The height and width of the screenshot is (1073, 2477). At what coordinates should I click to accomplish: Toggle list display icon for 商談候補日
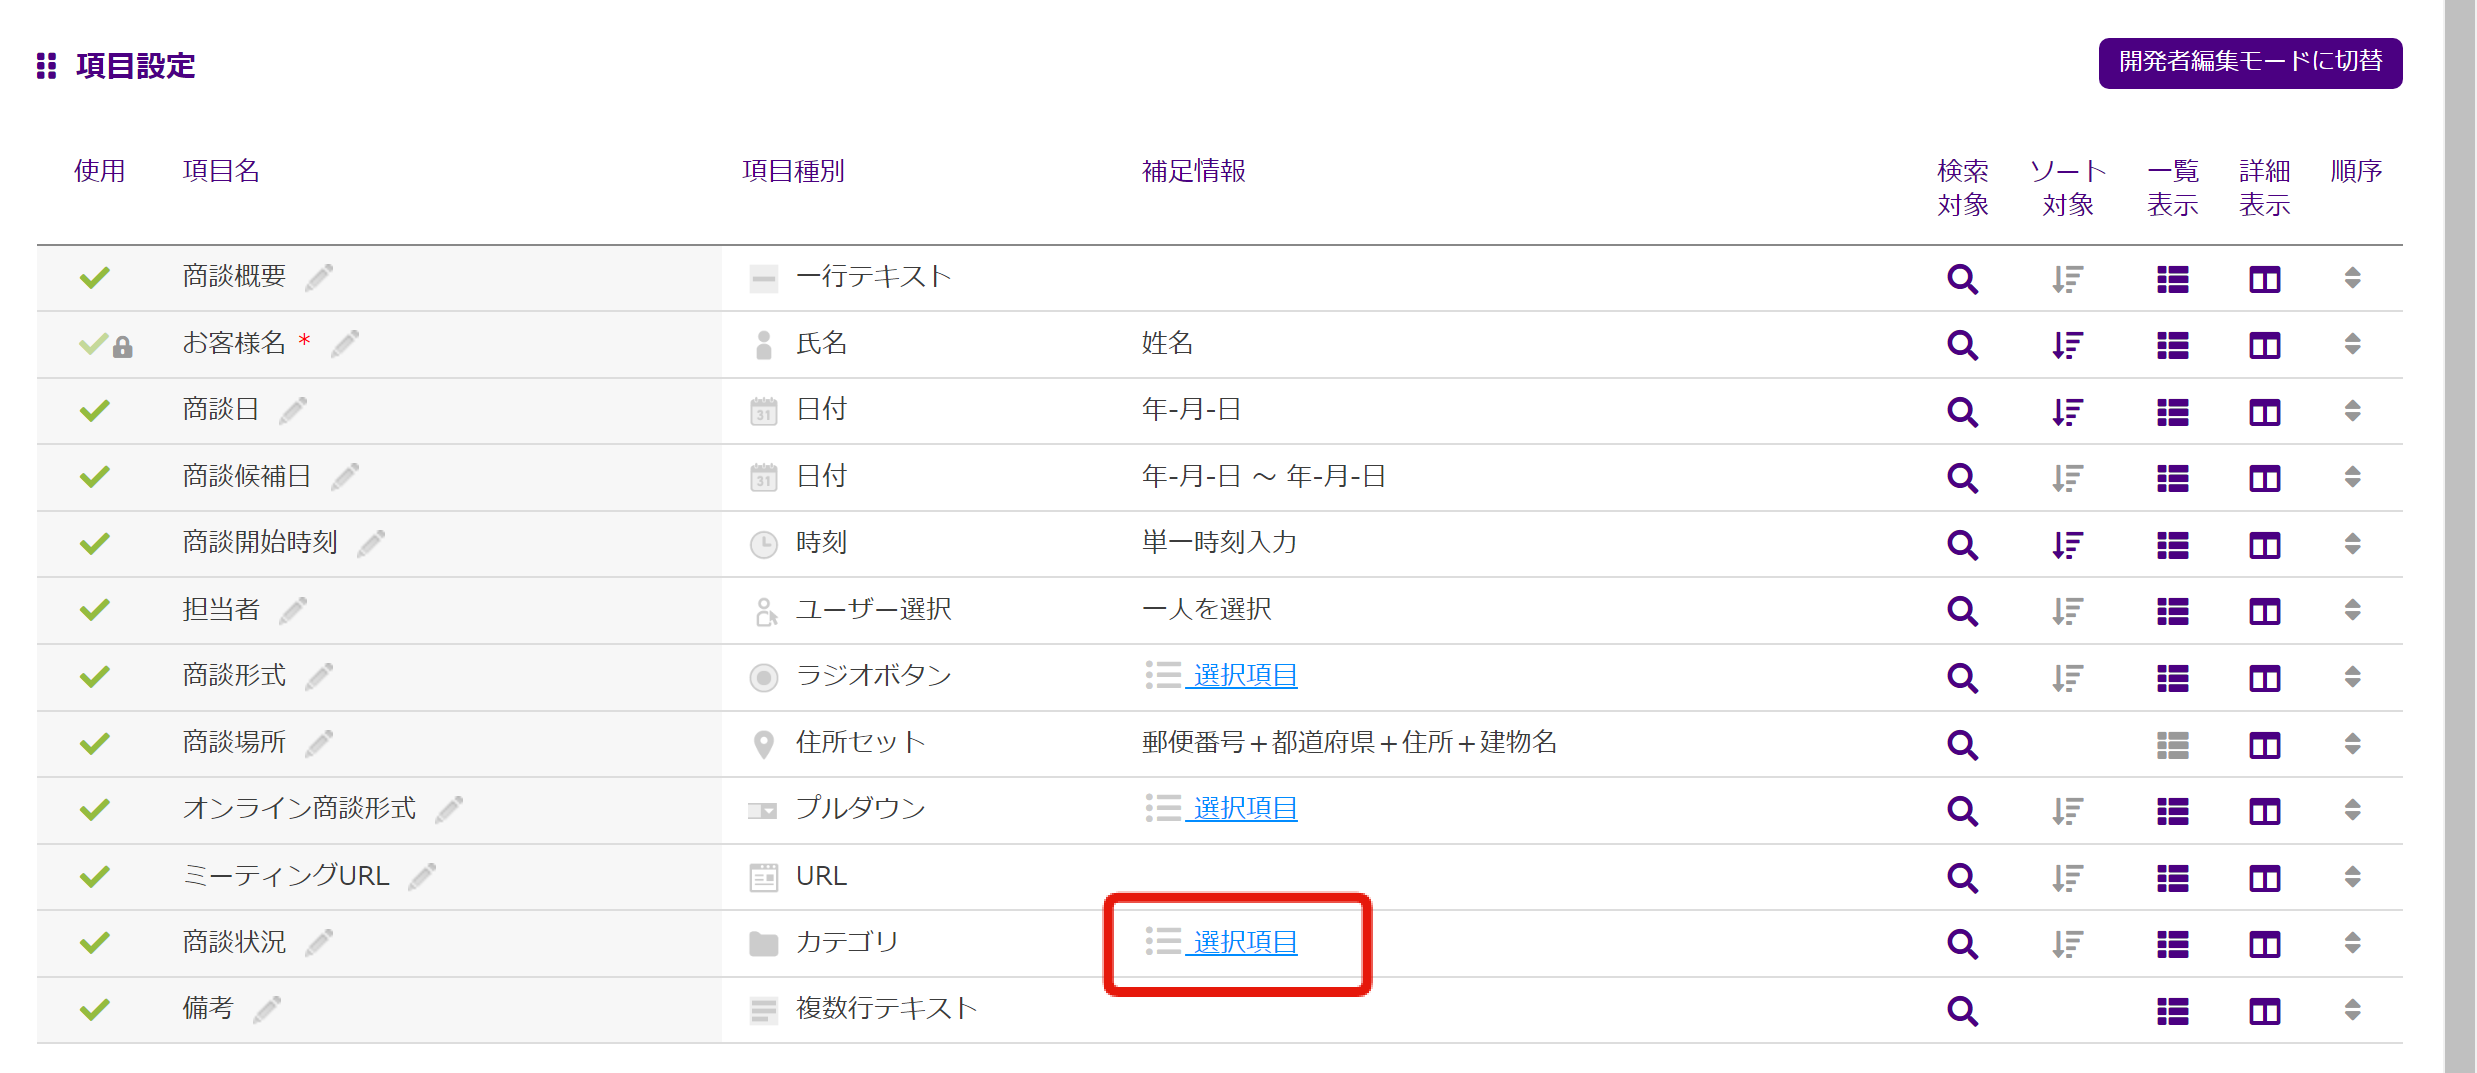(x=2173, y=479)
